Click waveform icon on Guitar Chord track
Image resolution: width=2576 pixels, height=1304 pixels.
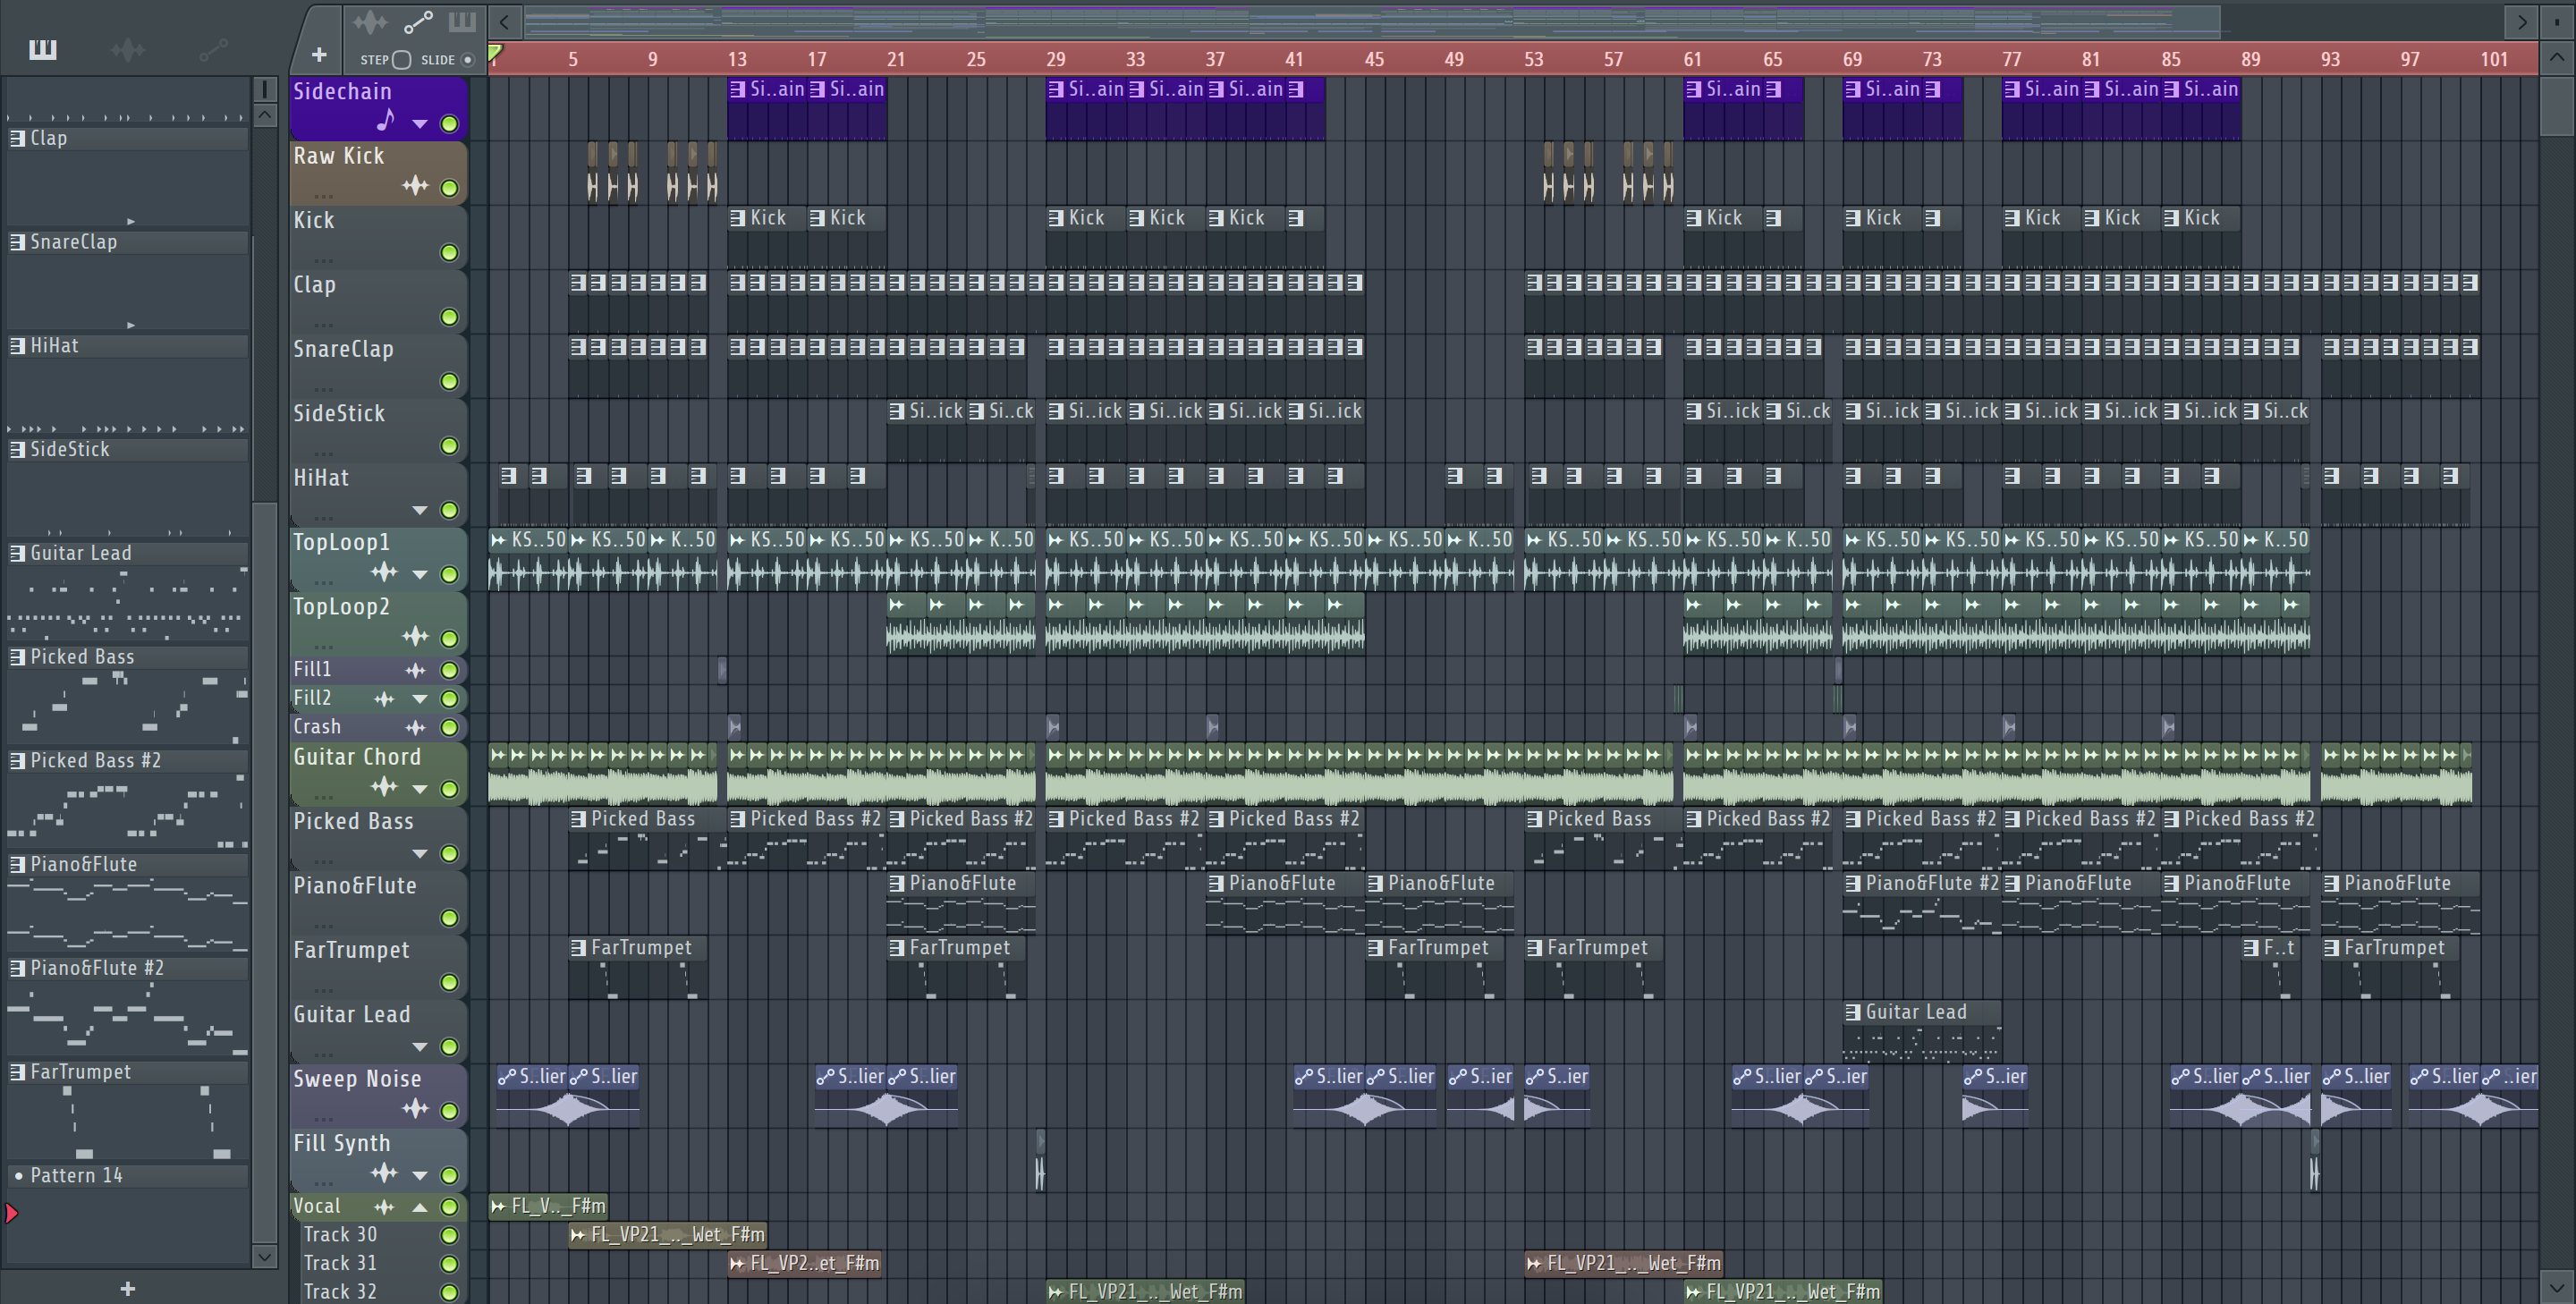coord(385,788)
